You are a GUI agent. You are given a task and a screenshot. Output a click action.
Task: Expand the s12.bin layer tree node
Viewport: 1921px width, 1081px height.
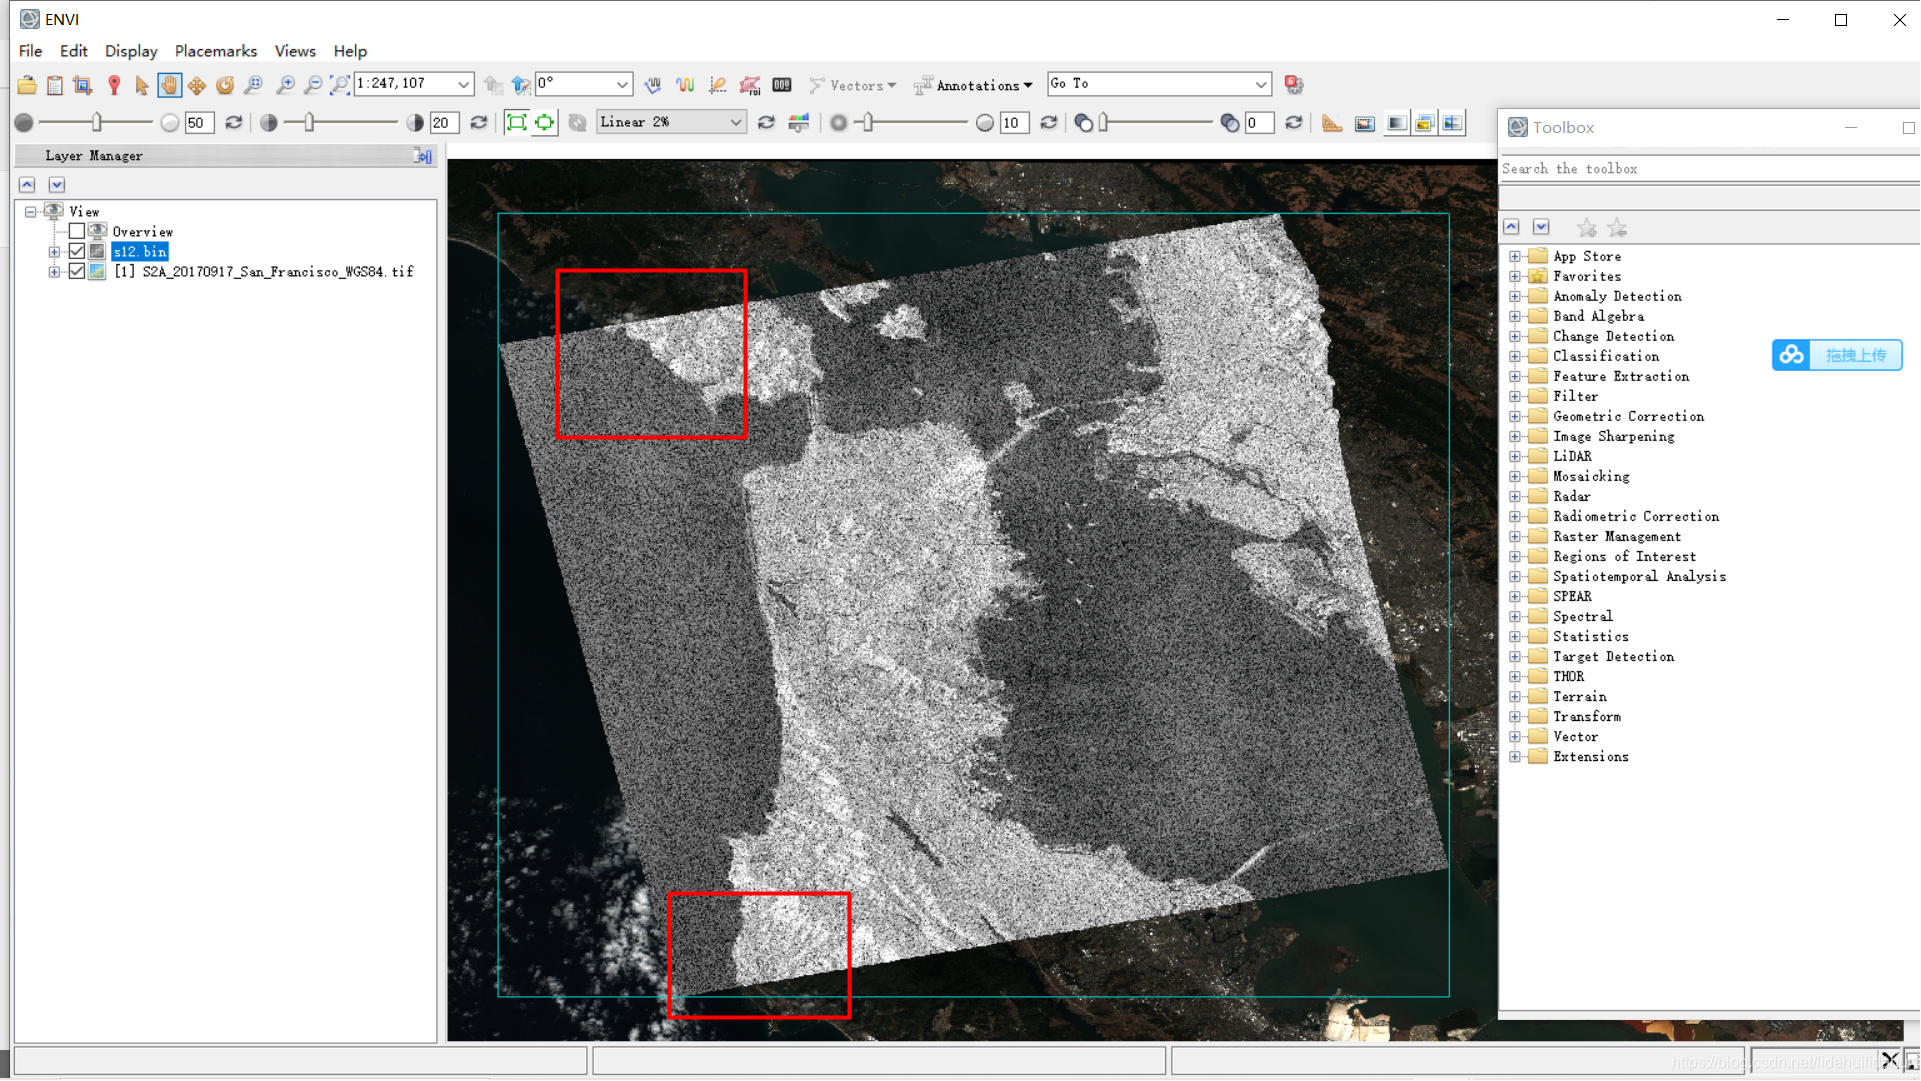coord(55,251)
